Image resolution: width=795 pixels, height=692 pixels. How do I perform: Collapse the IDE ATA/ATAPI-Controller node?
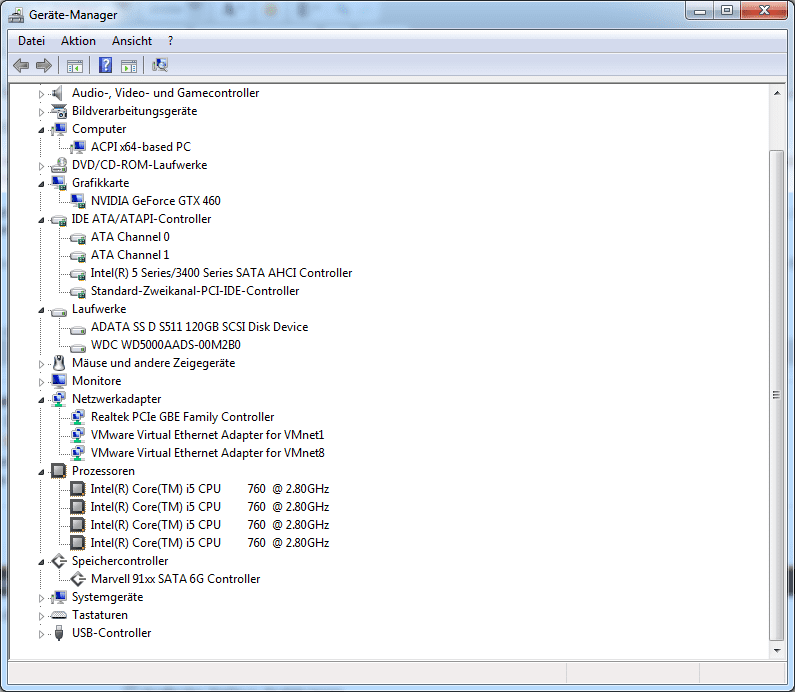[41, 220]
